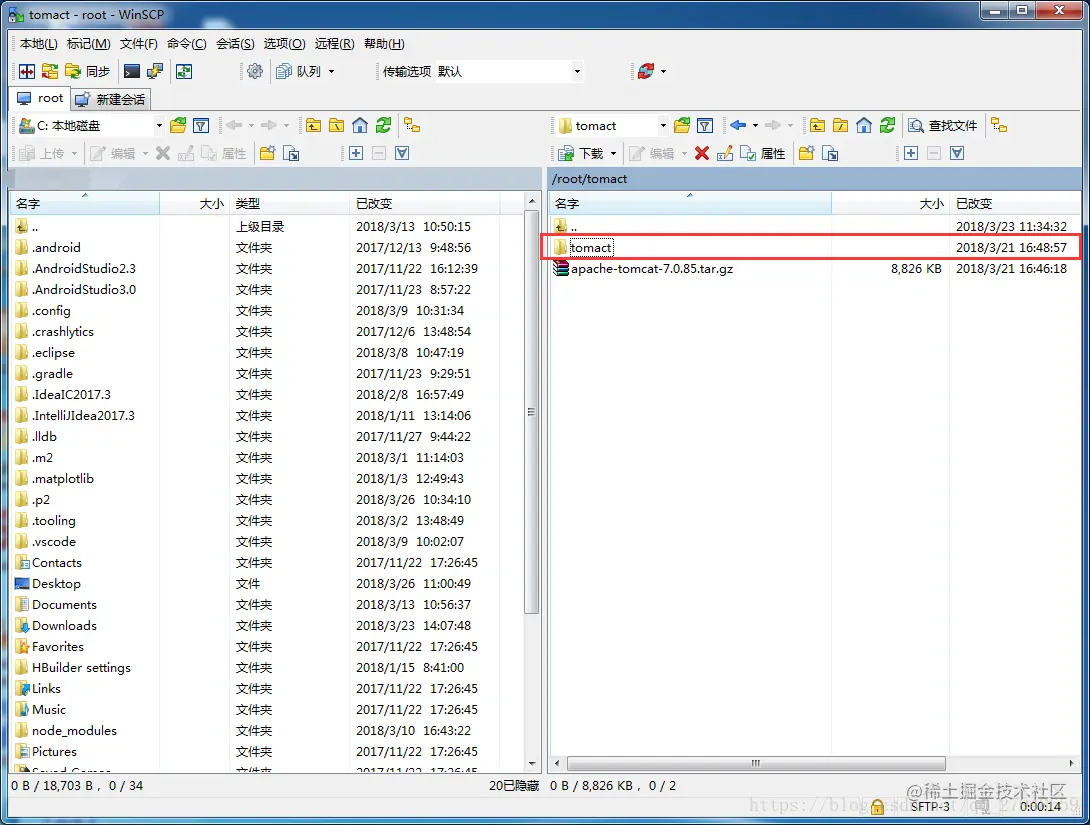
Task: Open Preferences gear icon
Action: pyautogui.click(x=255, y=71)
